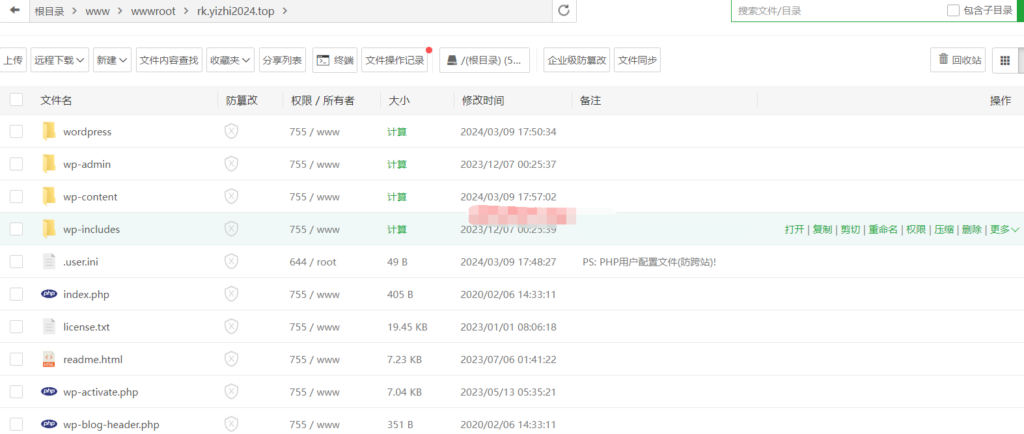Switch to grid view layout icon
This screenshot has height=434, width=1024.
1005,60
